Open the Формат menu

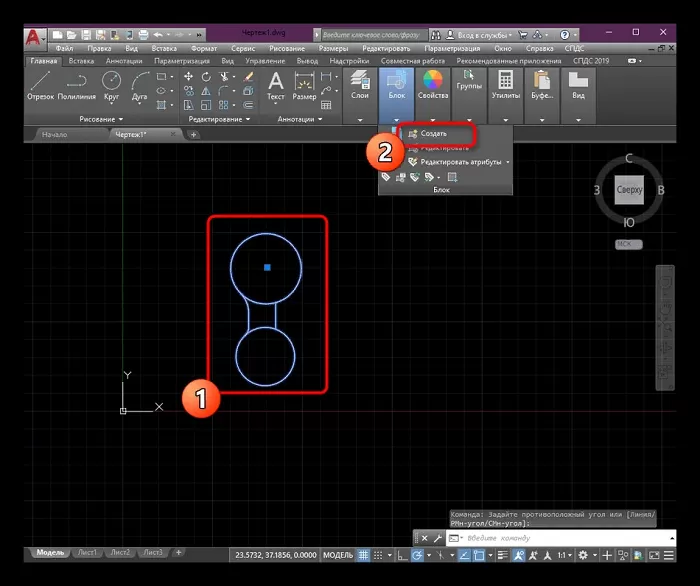[x=204, y=48]
